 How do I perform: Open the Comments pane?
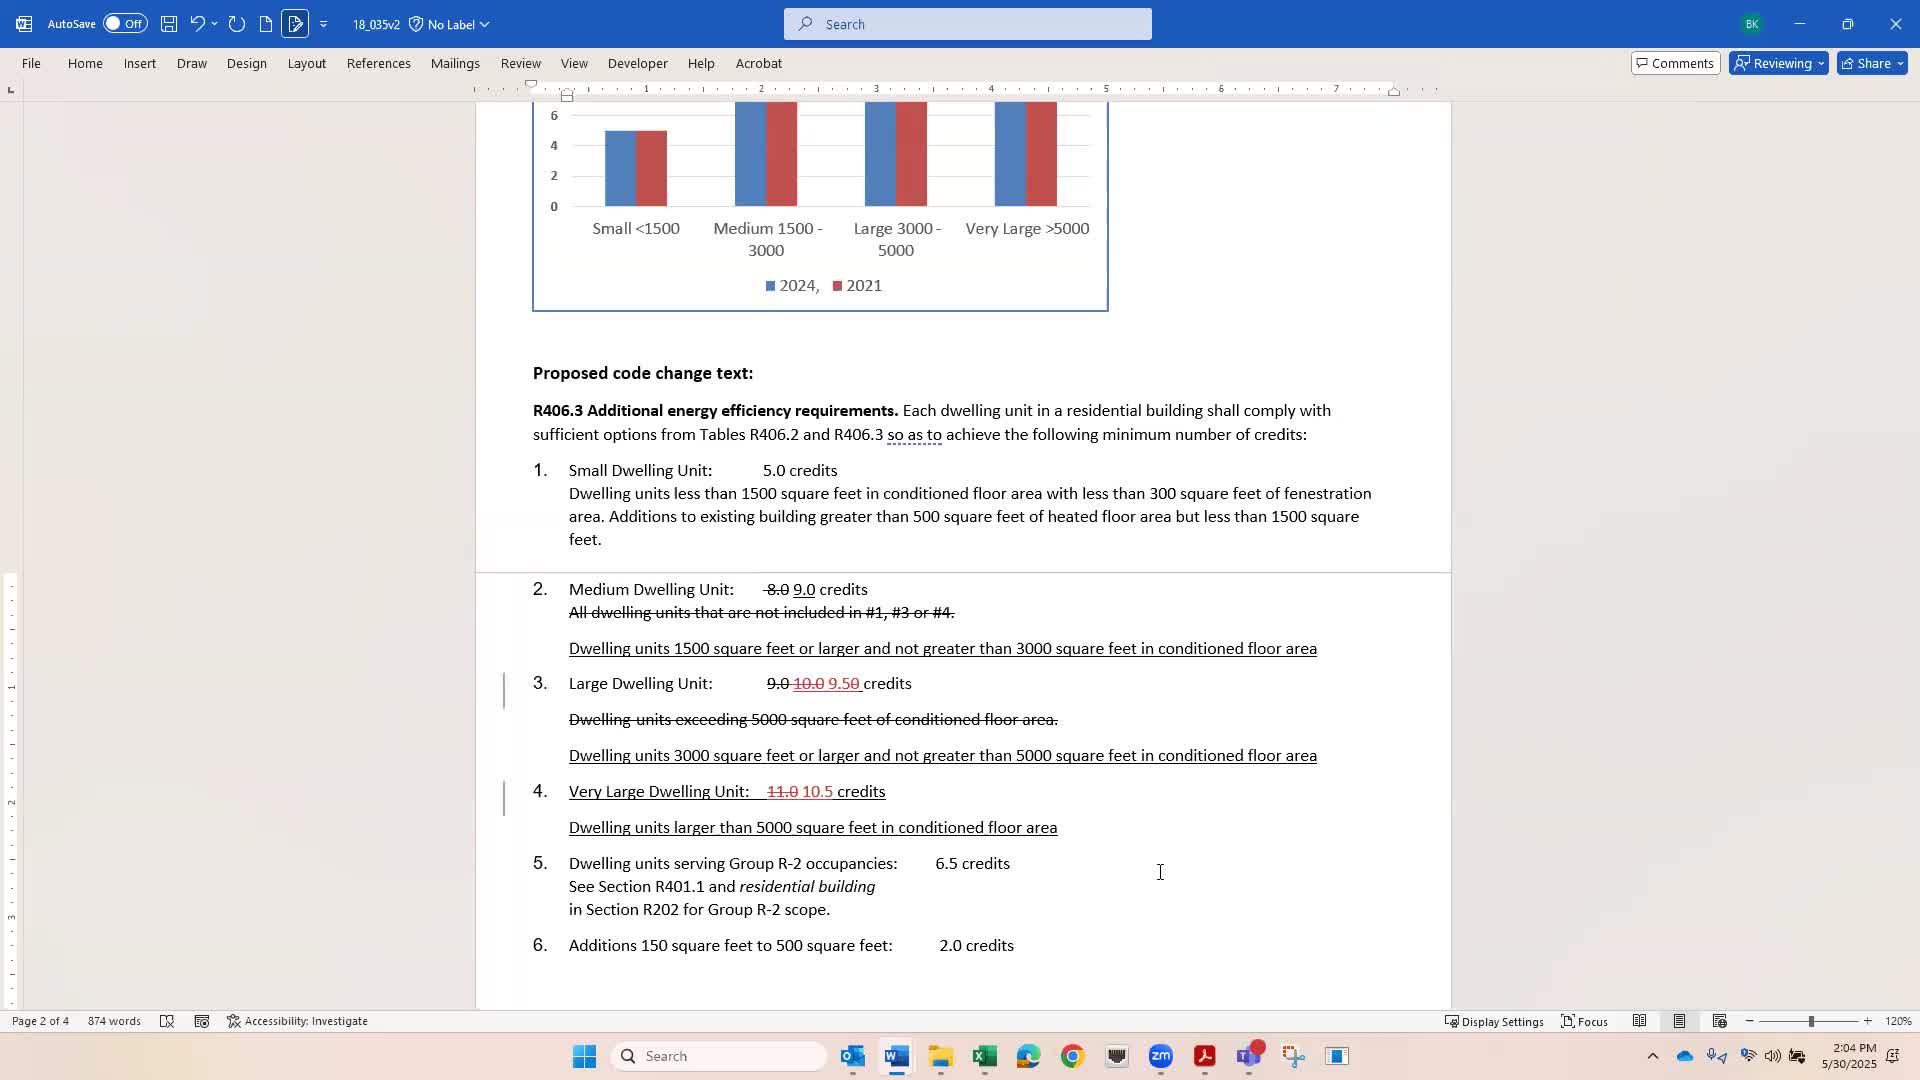click(x=1675, y=63)
